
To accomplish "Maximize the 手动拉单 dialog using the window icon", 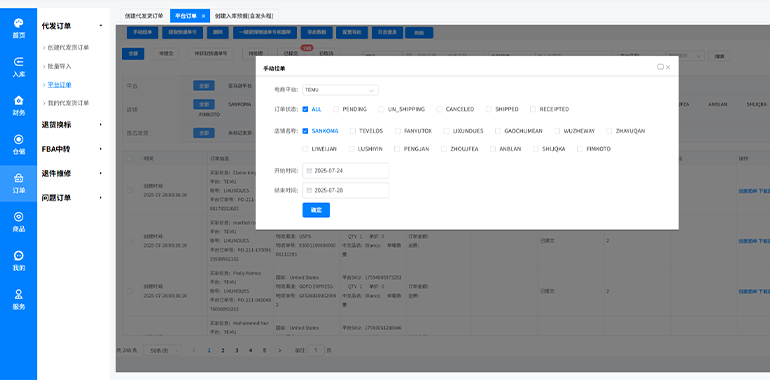I will [660, 67].
